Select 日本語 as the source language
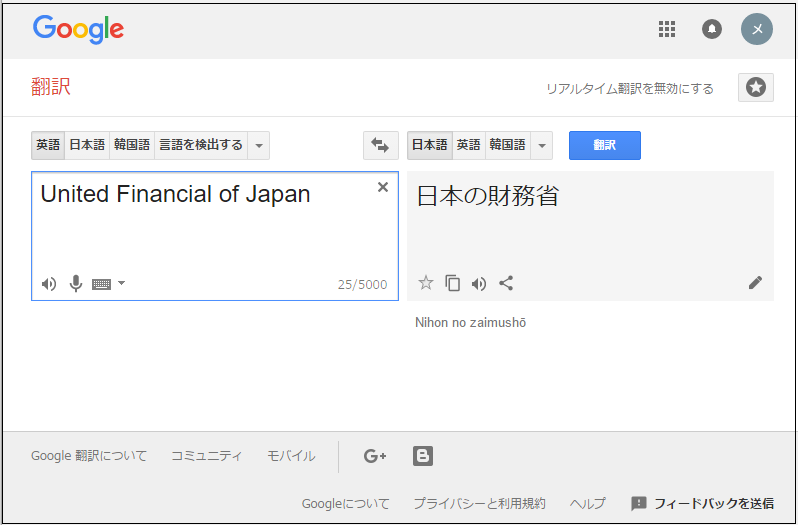 coord(87,145)
